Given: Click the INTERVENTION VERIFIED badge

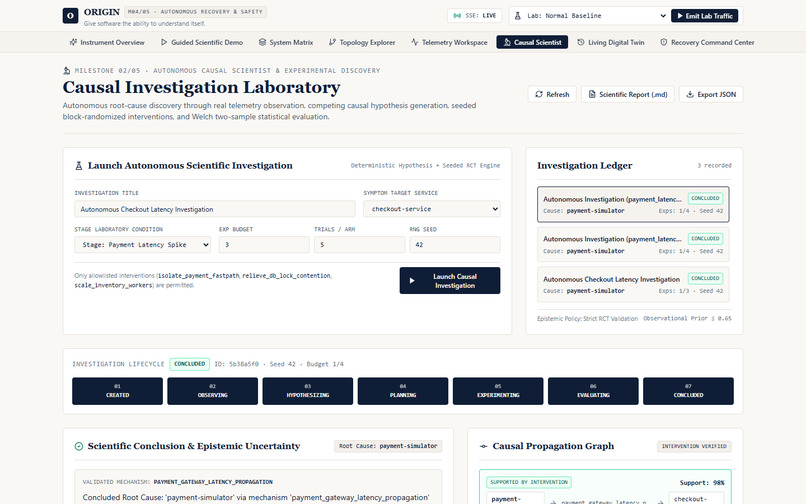Looking at the screenshot, I should click(x=694, y=446).
